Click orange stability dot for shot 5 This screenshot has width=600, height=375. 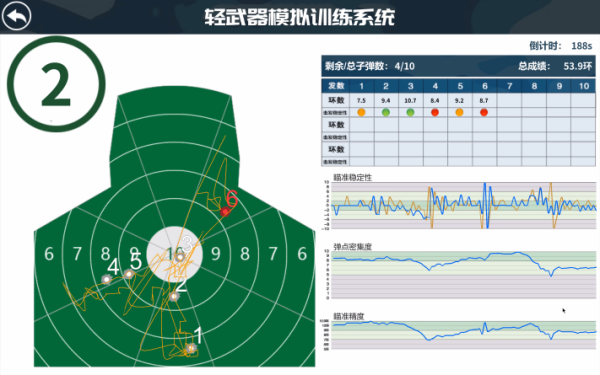[x=459, y=112]
